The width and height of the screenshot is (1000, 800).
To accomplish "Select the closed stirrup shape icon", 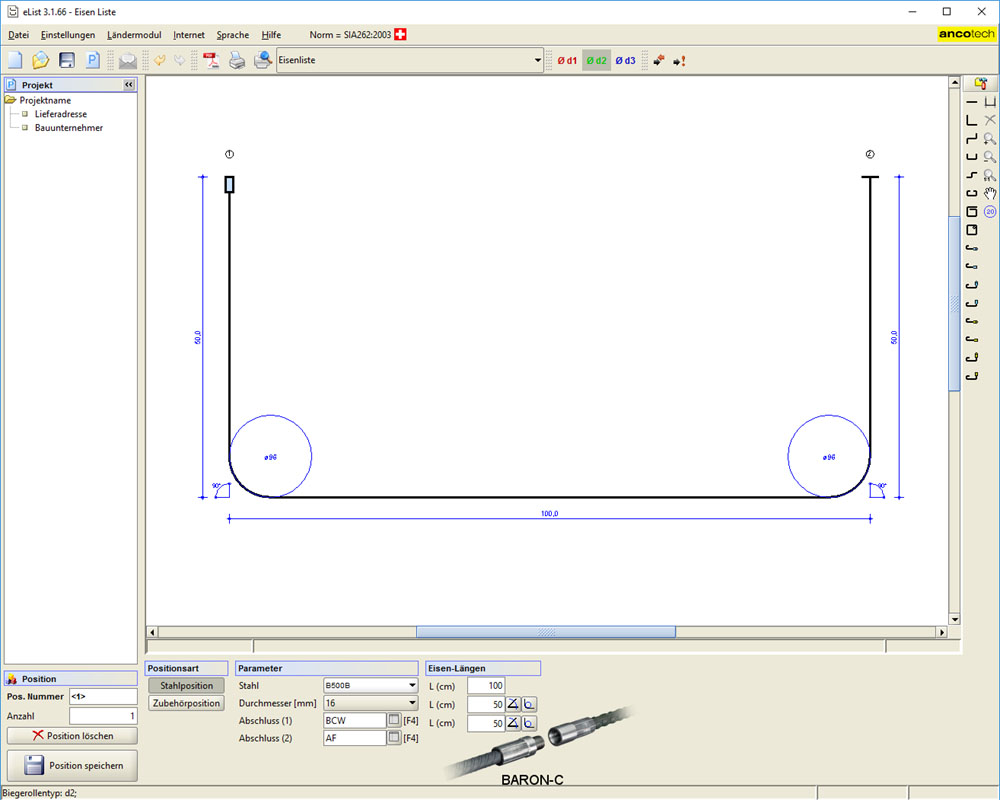I will (971, 212).
